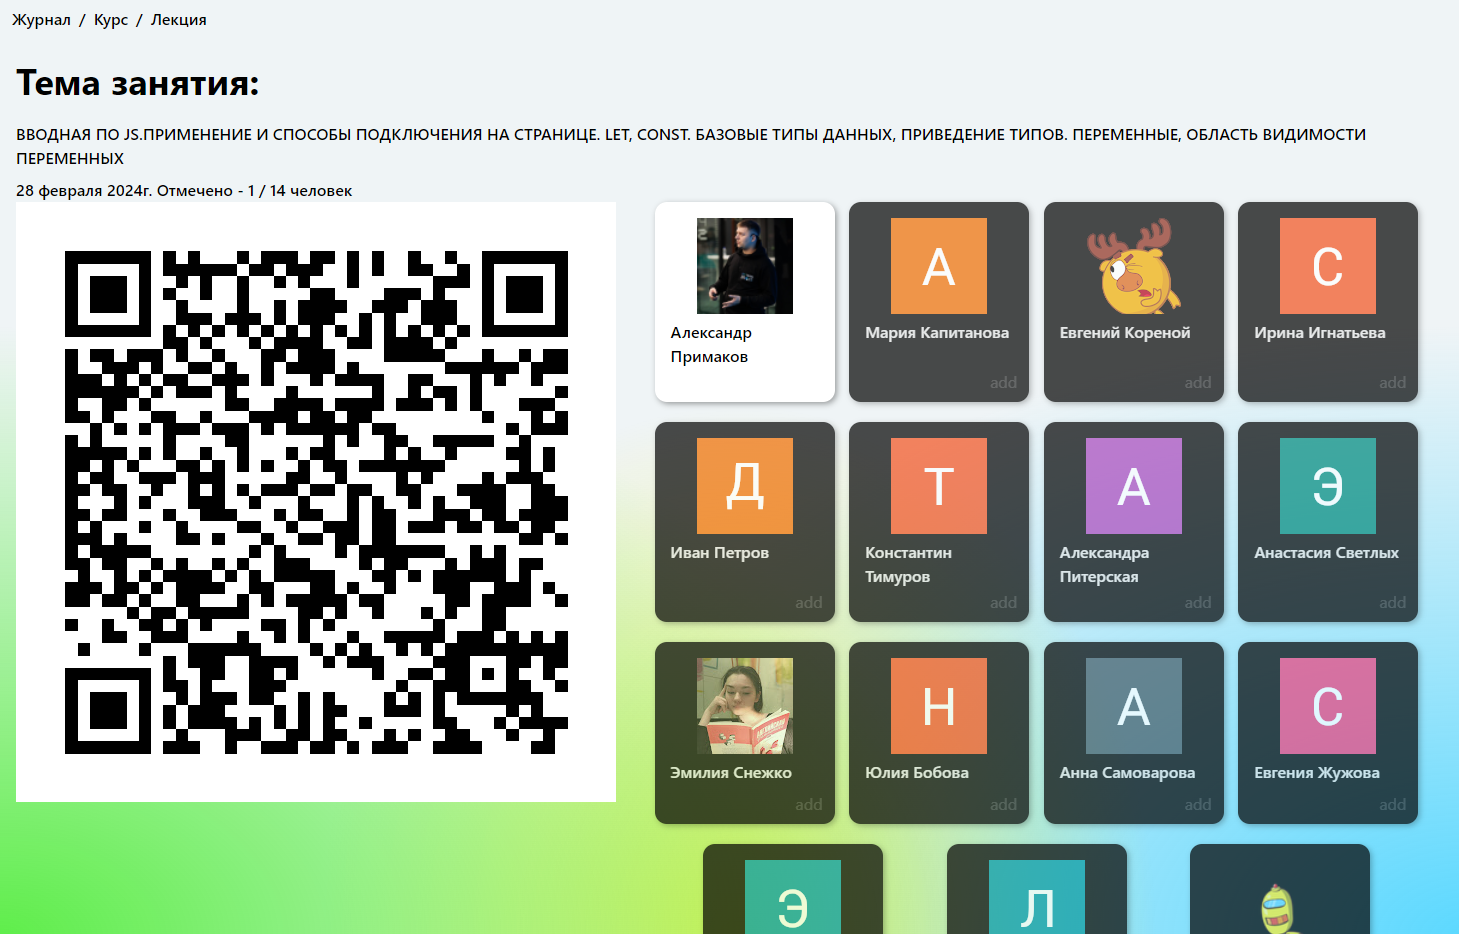Click Иван Петров's Д letter avatar
Viewport: 1459px width, 934px height.
coord(744,486)
